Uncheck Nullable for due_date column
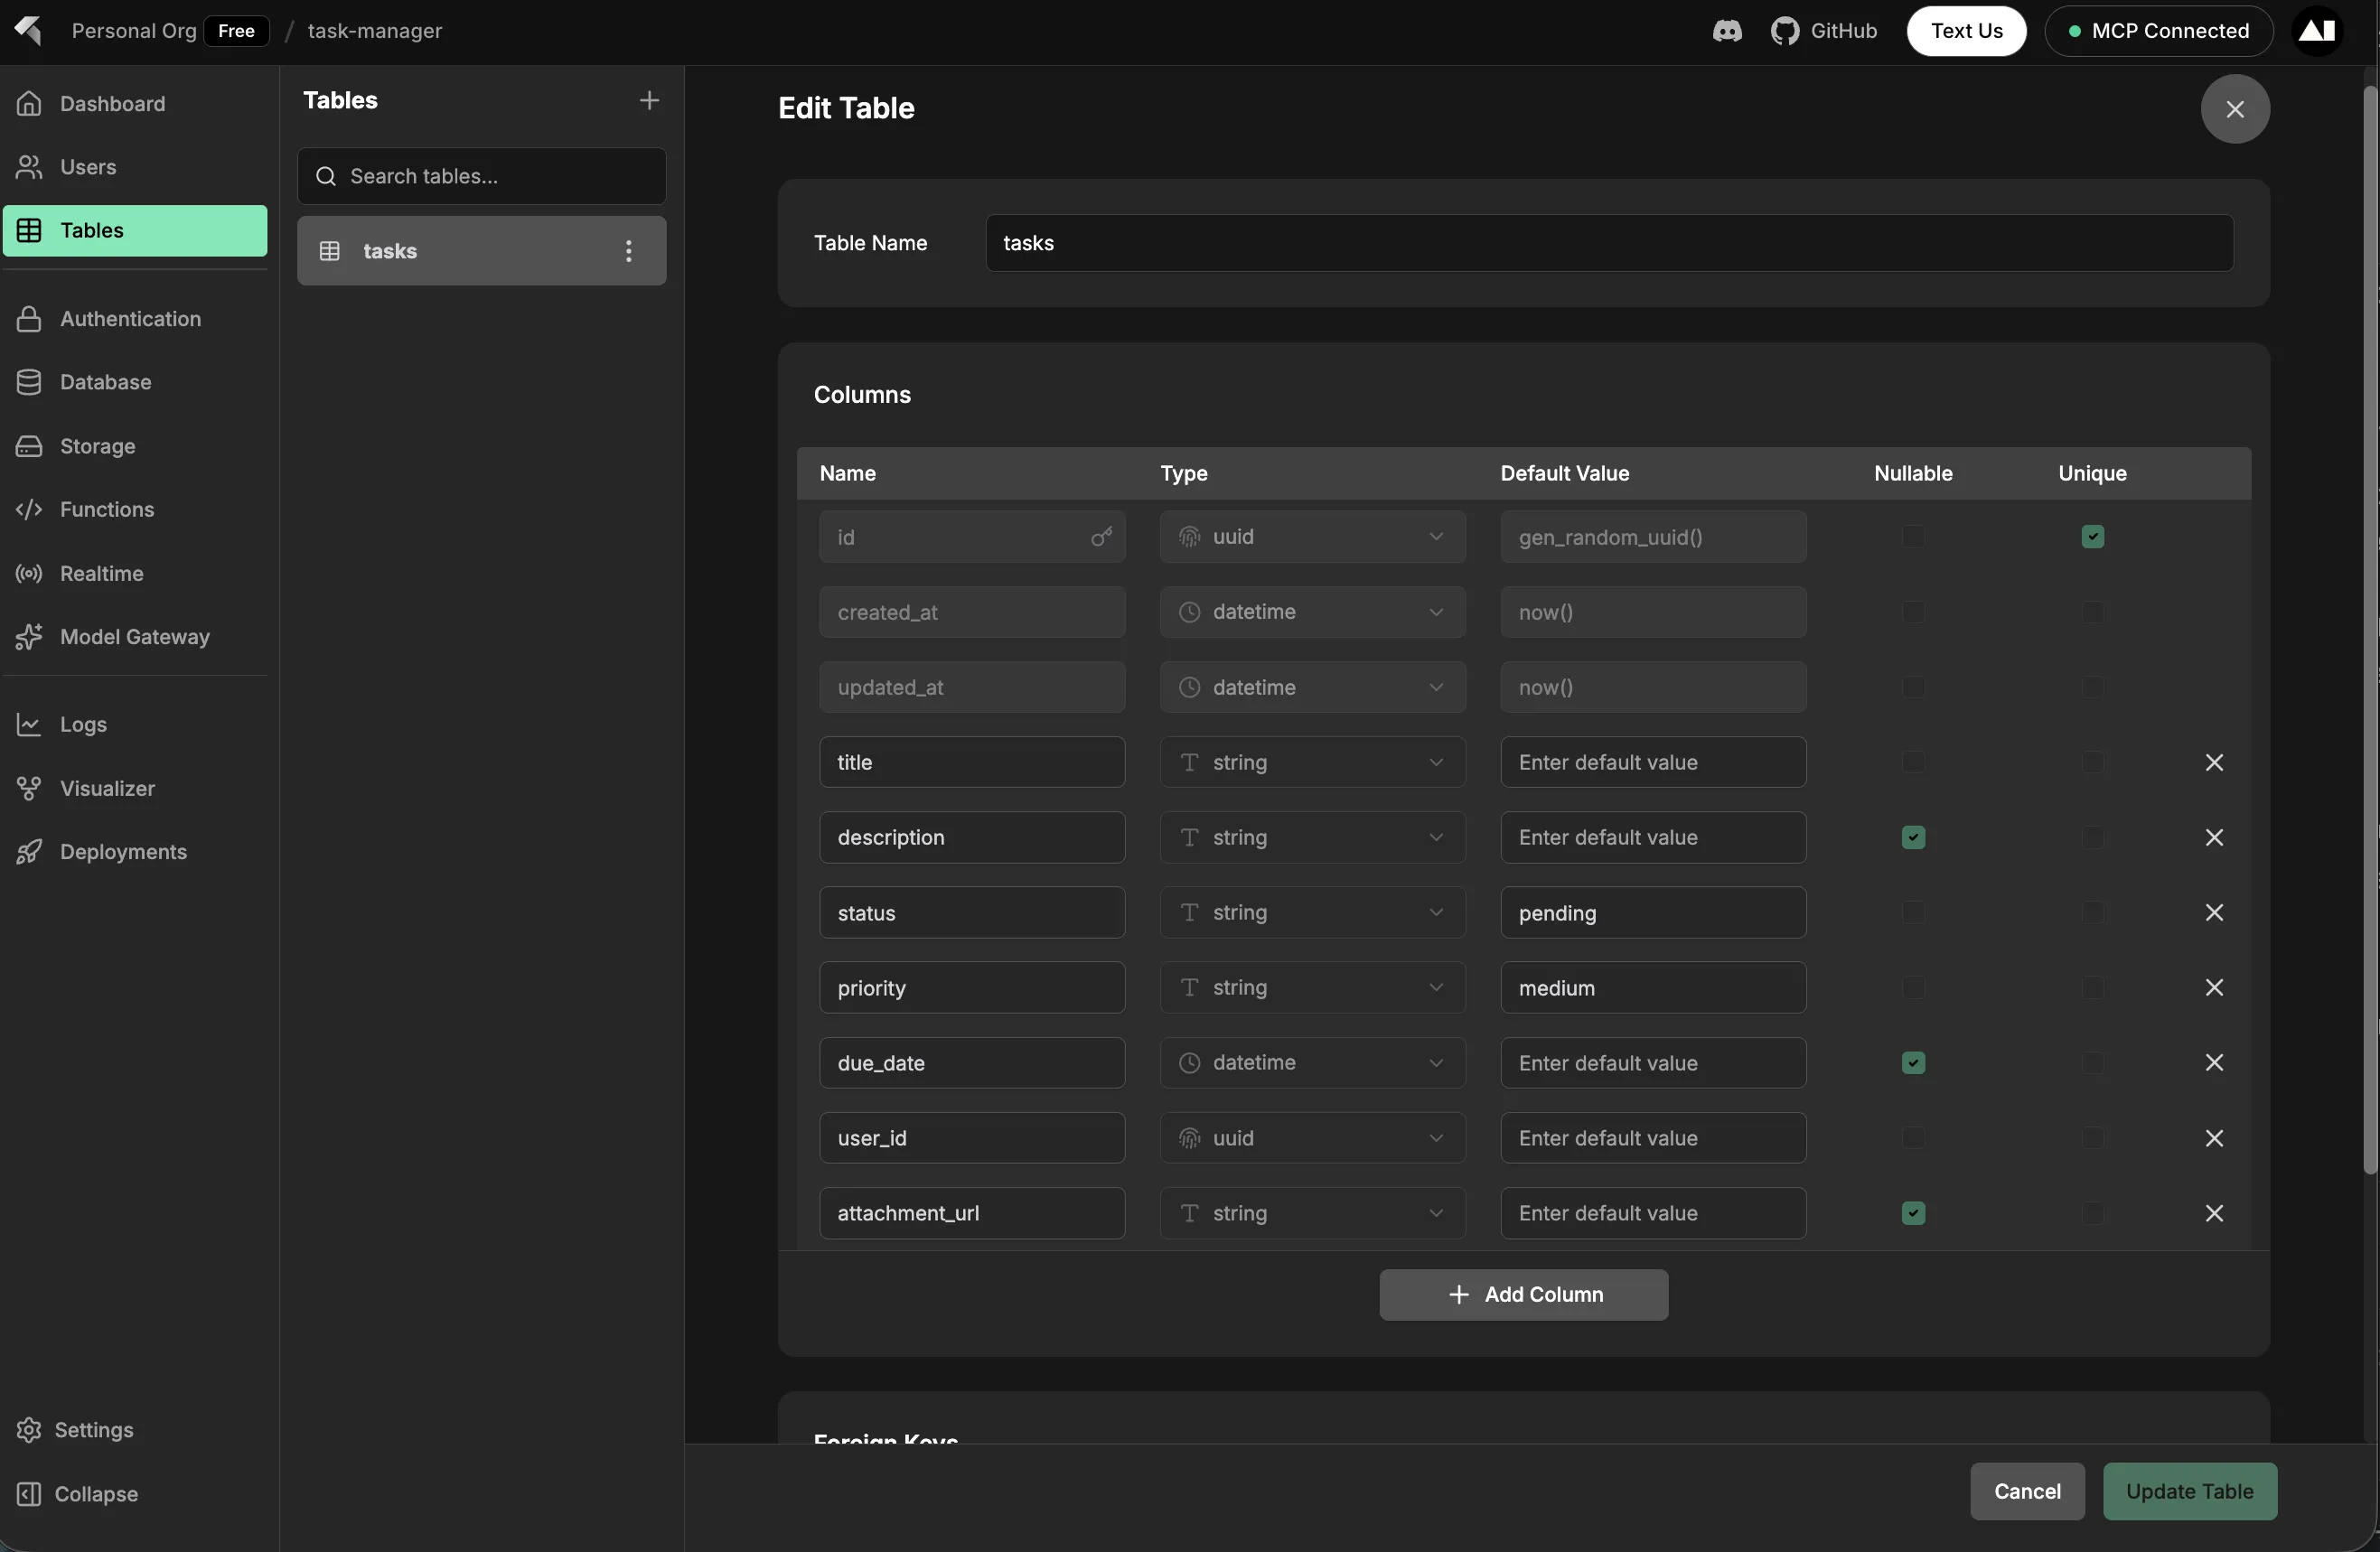This screenshot has width=2380, height=1552. click(1913, 1062)
